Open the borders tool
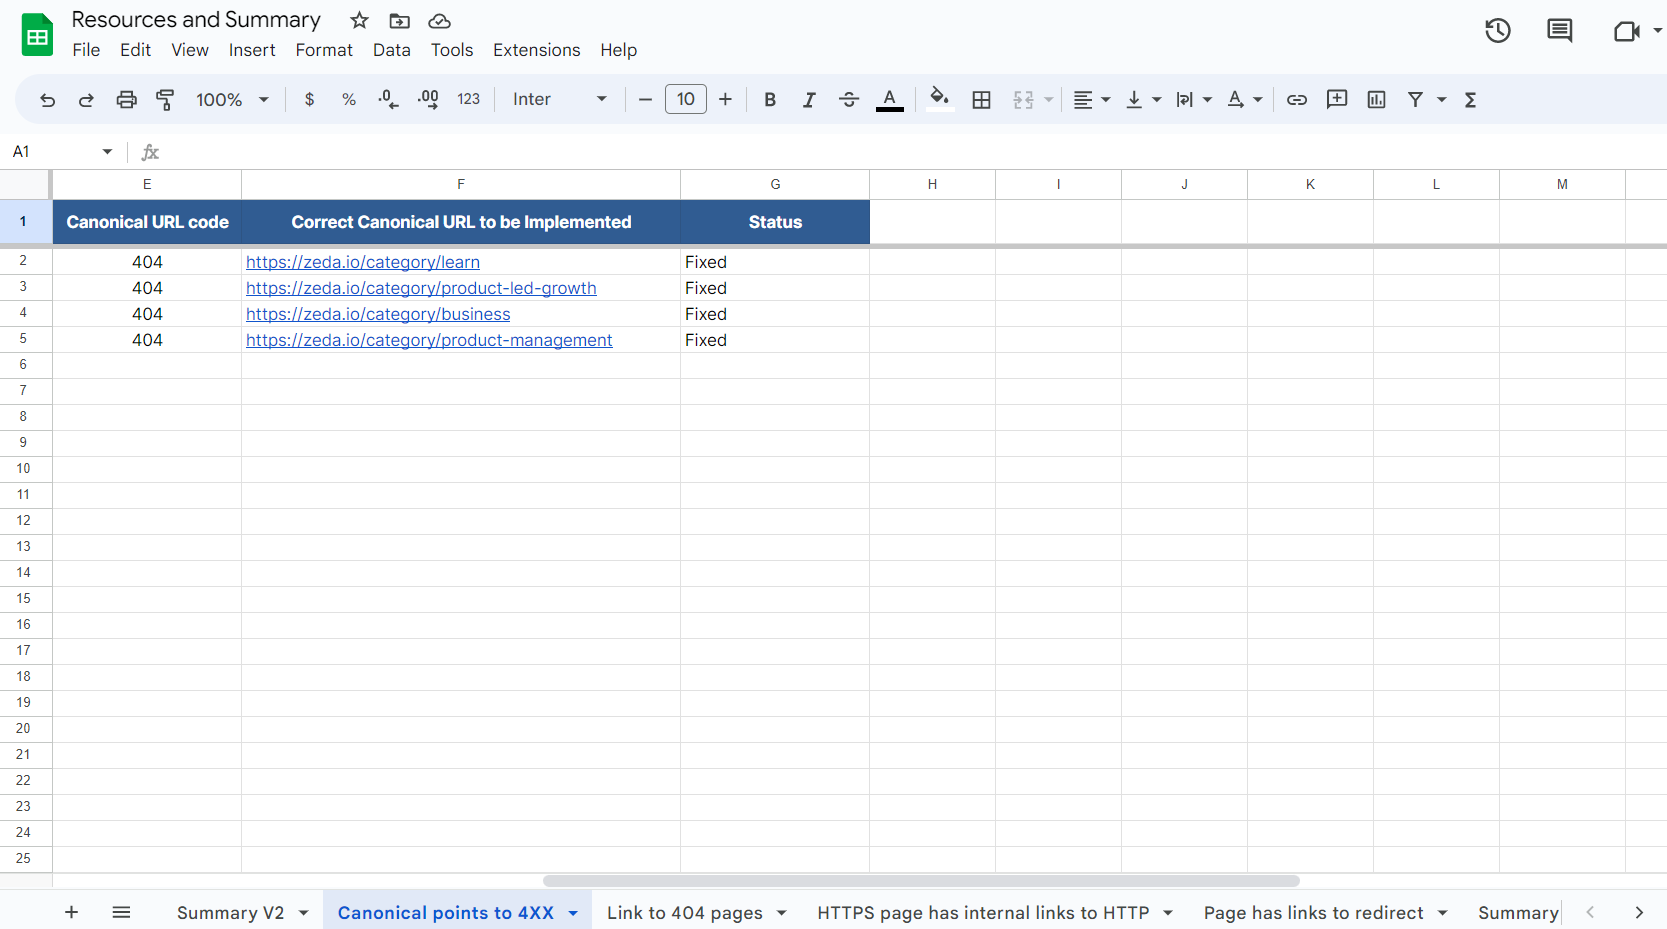This screenshot has height=929, width=1667. click(x=981, y=99)
